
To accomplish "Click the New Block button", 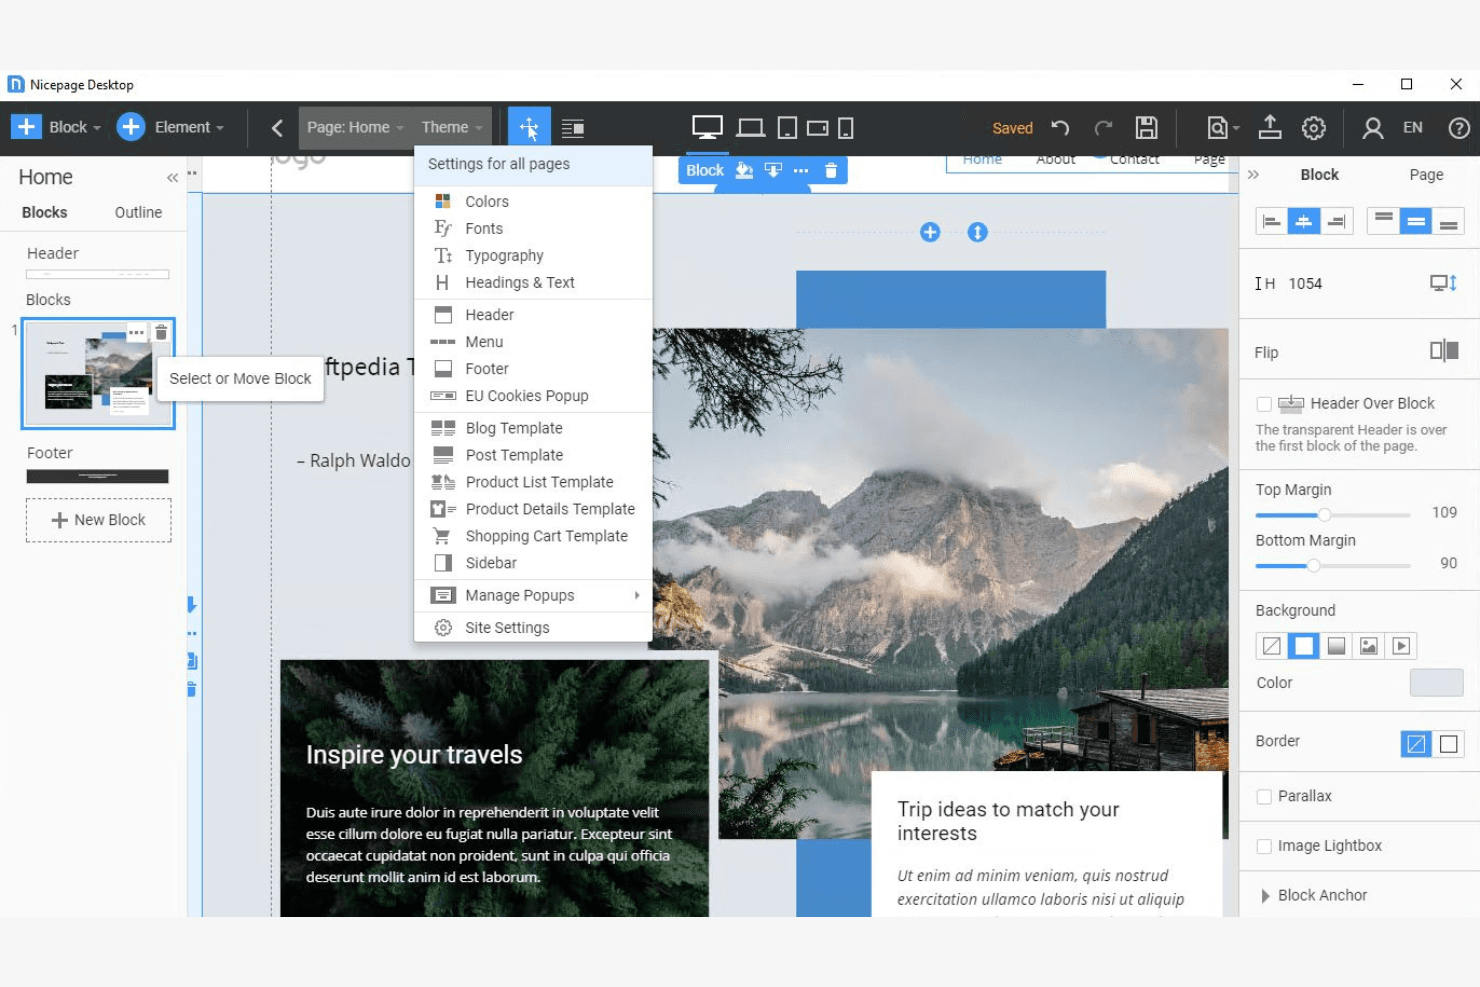I will click(x=98, y=520).
